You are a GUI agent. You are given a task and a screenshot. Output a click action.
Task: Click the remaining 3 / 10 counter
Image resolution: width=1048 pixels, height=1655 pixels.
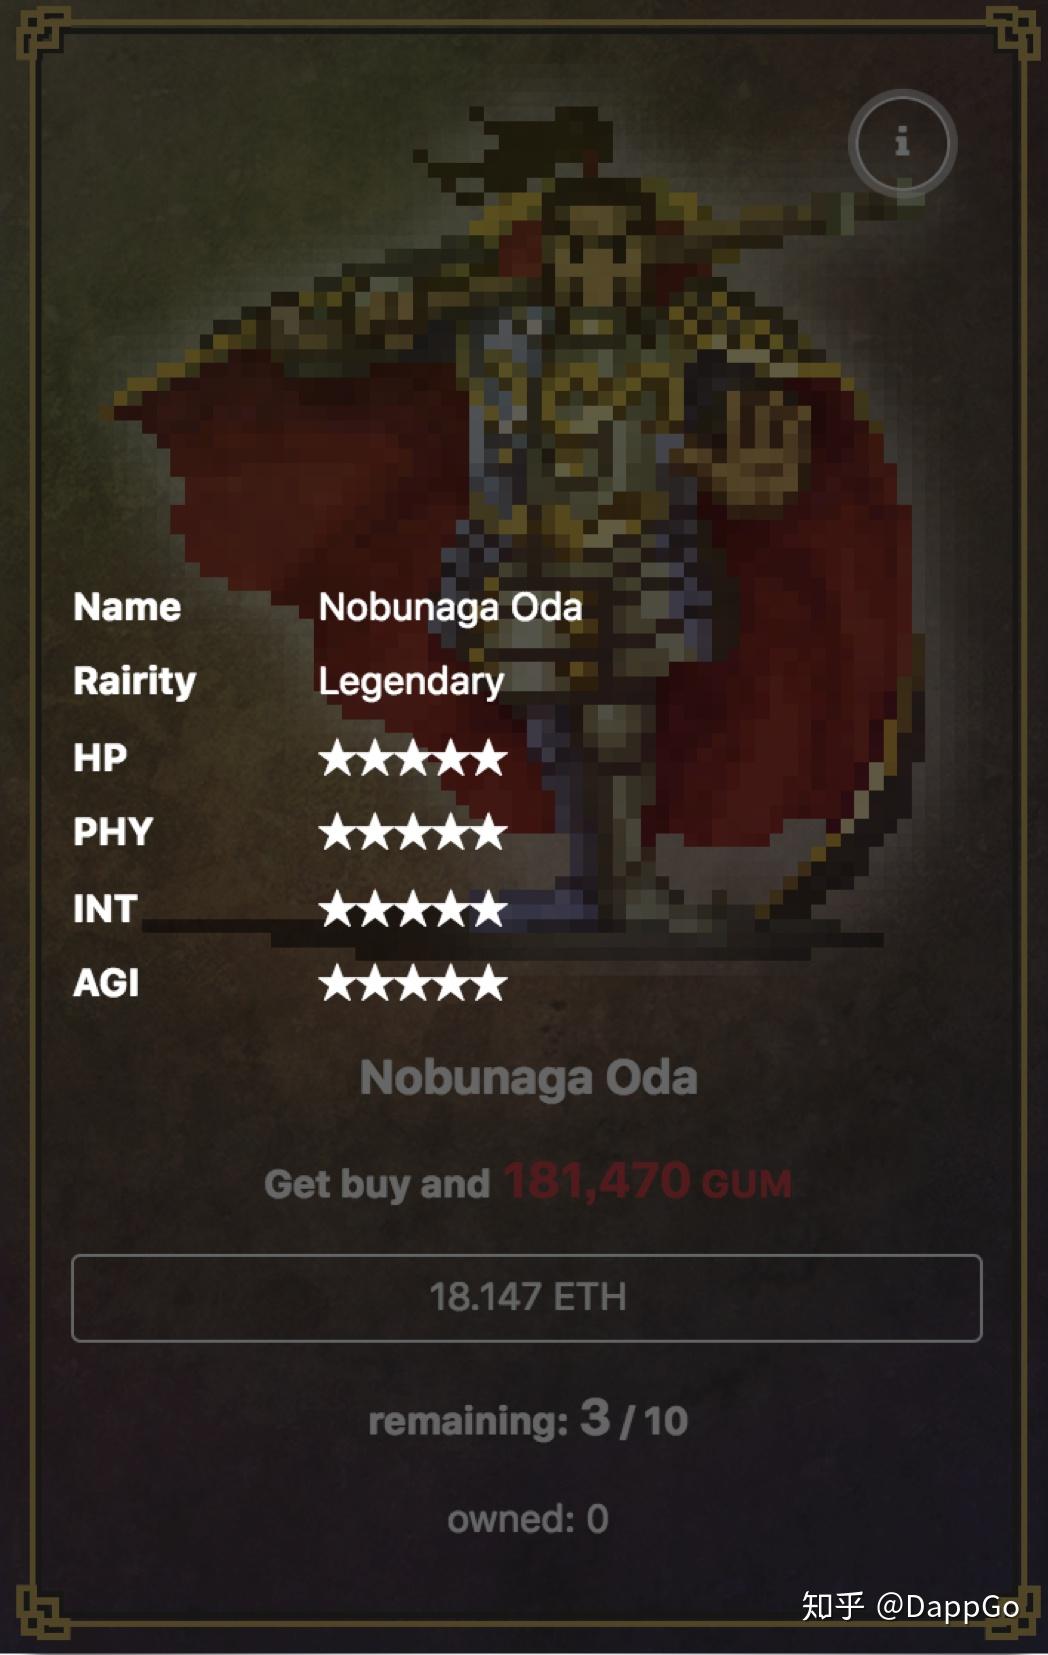pos(528,1418)
